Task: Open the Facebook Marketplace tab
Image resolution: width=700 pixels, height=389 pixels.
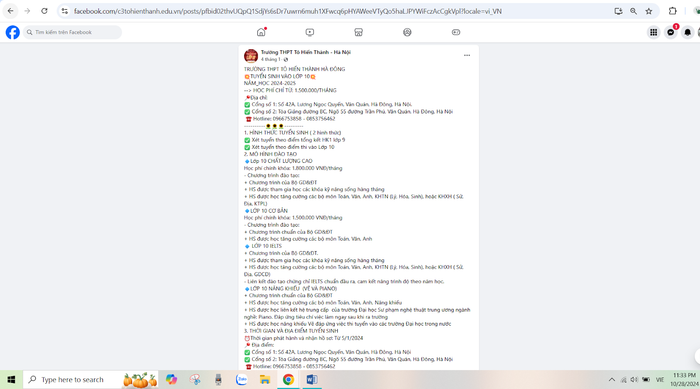Action: click(x=358, y=32)
